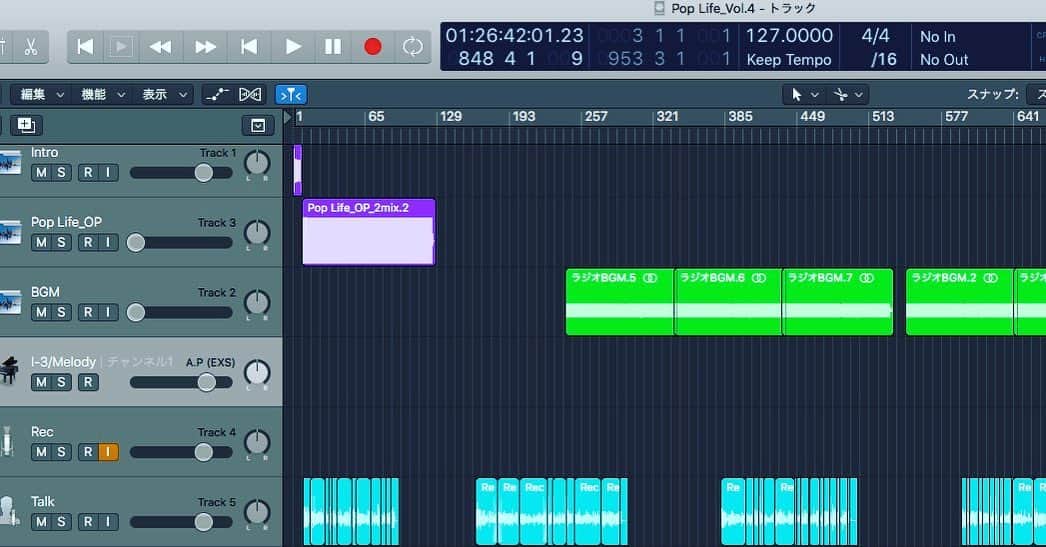Image resolution: width=1046 pixels, height=547 pixels.
Task: Open the 機能 menu
Action: (103, 95)
